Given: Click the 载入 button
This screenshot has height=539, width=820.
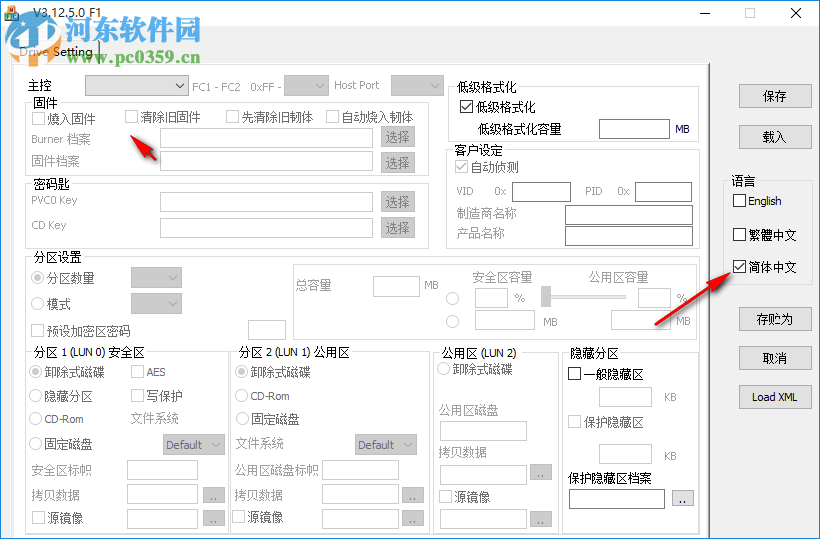Looking at the screenshot, I should click(775, 137).
